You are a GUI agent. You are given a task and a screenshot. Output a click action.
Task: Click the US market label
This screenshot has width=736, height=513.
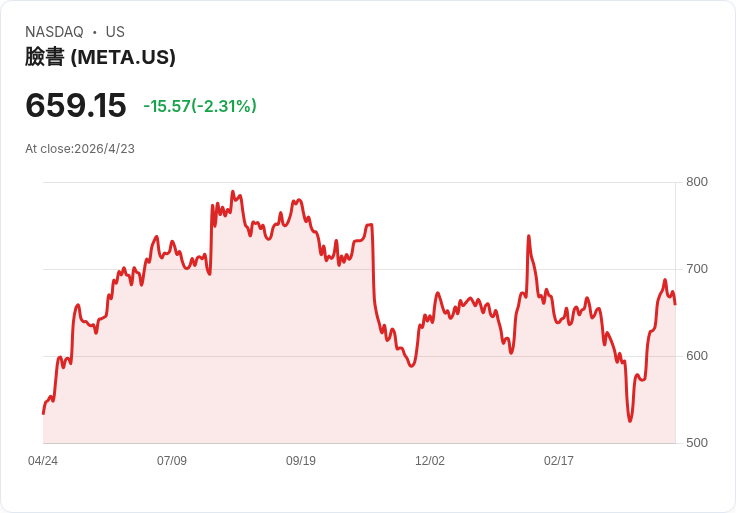click(x=115, y=32)
